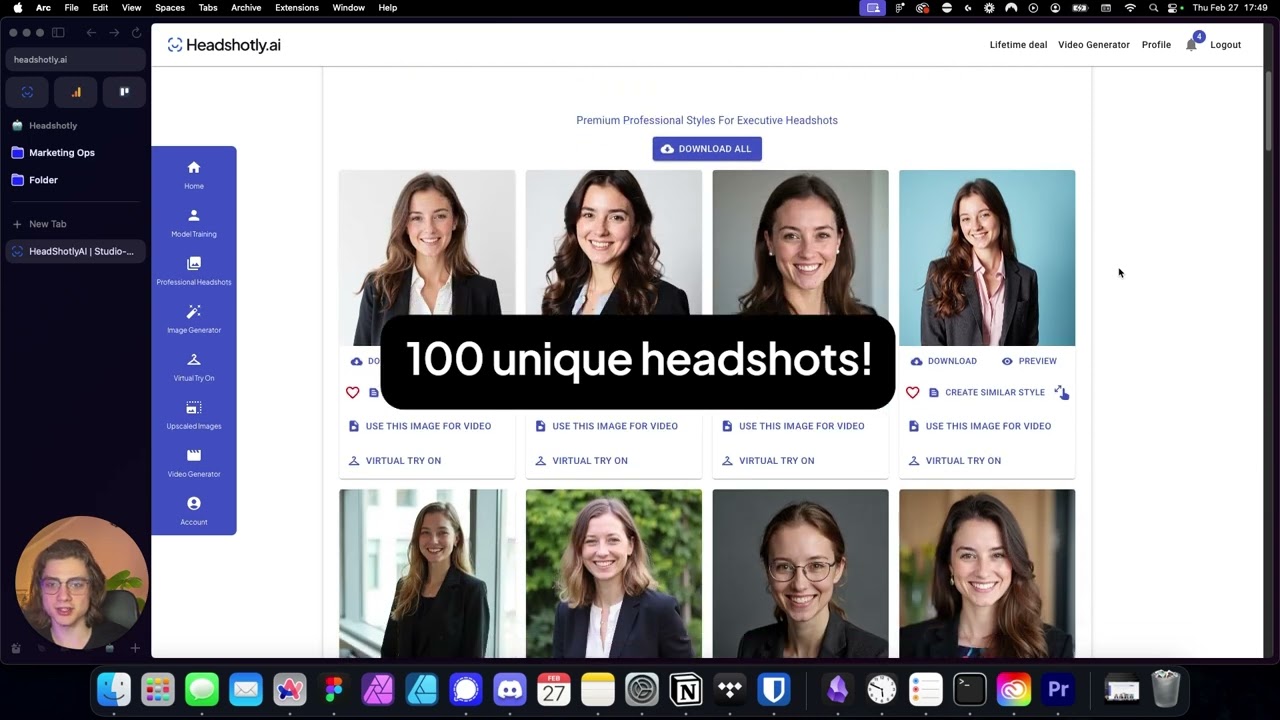Use the teal-background headshot for video
The image size is (1280, 720).
(x=979, y=426)
